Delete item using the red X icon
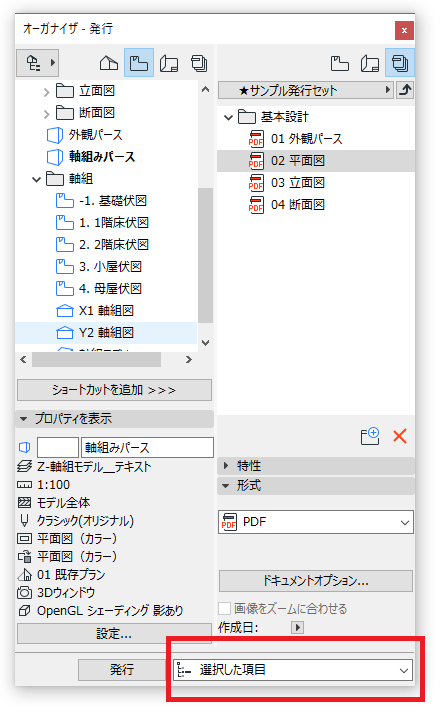The height and width of the screenshot is (716, 444). (400, 436)
